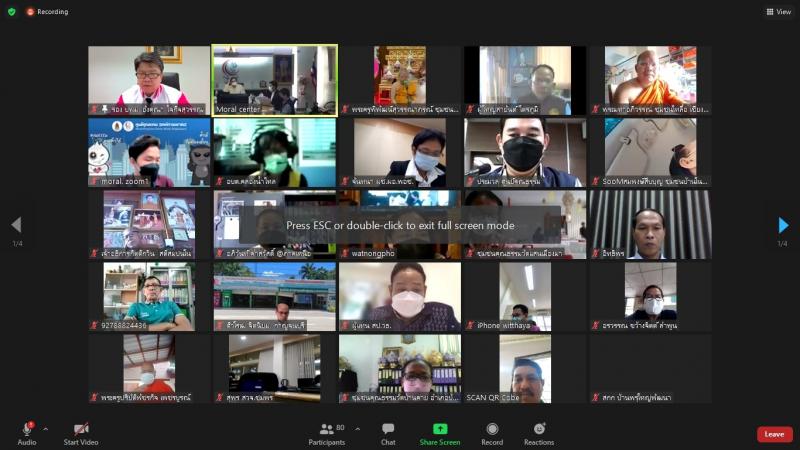Open the View layout menu

tap(779, 11)
